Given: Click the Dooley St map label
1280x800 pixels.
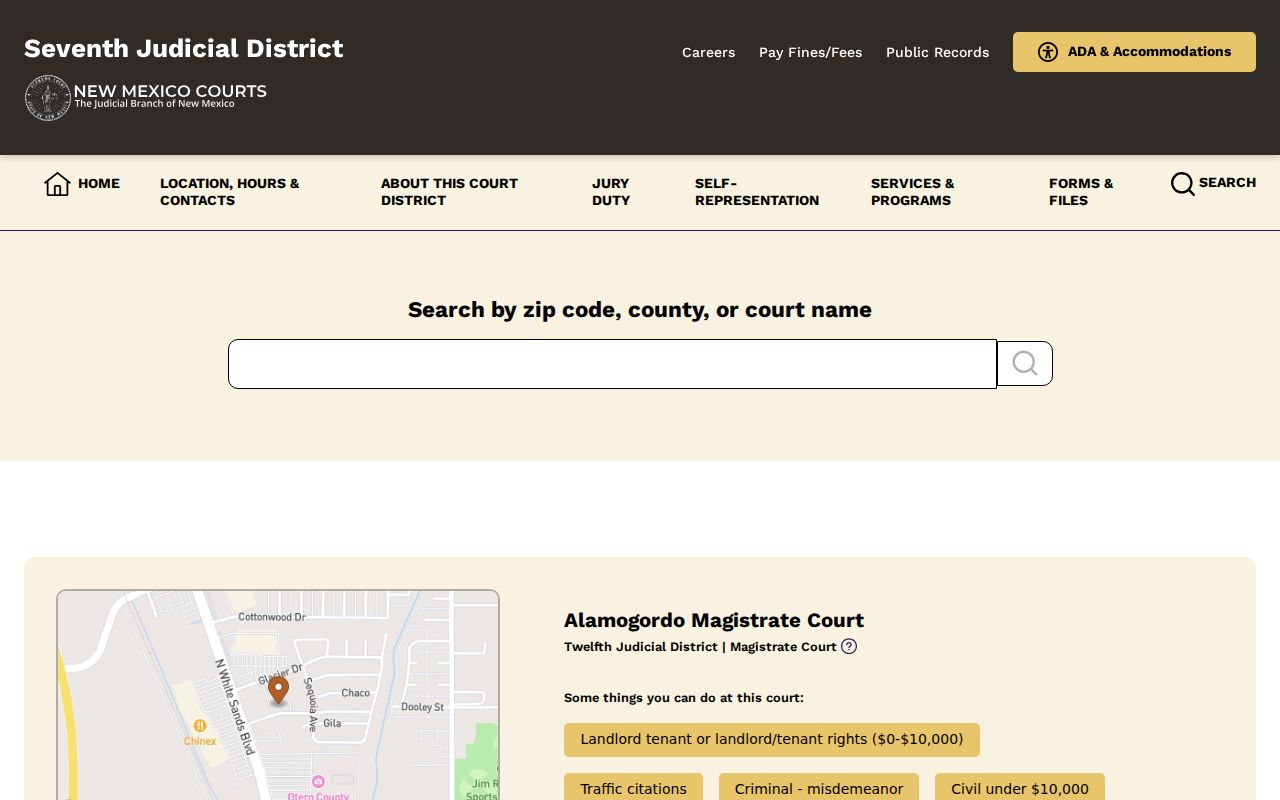Looking at the screenshot, I should (422, 707).
